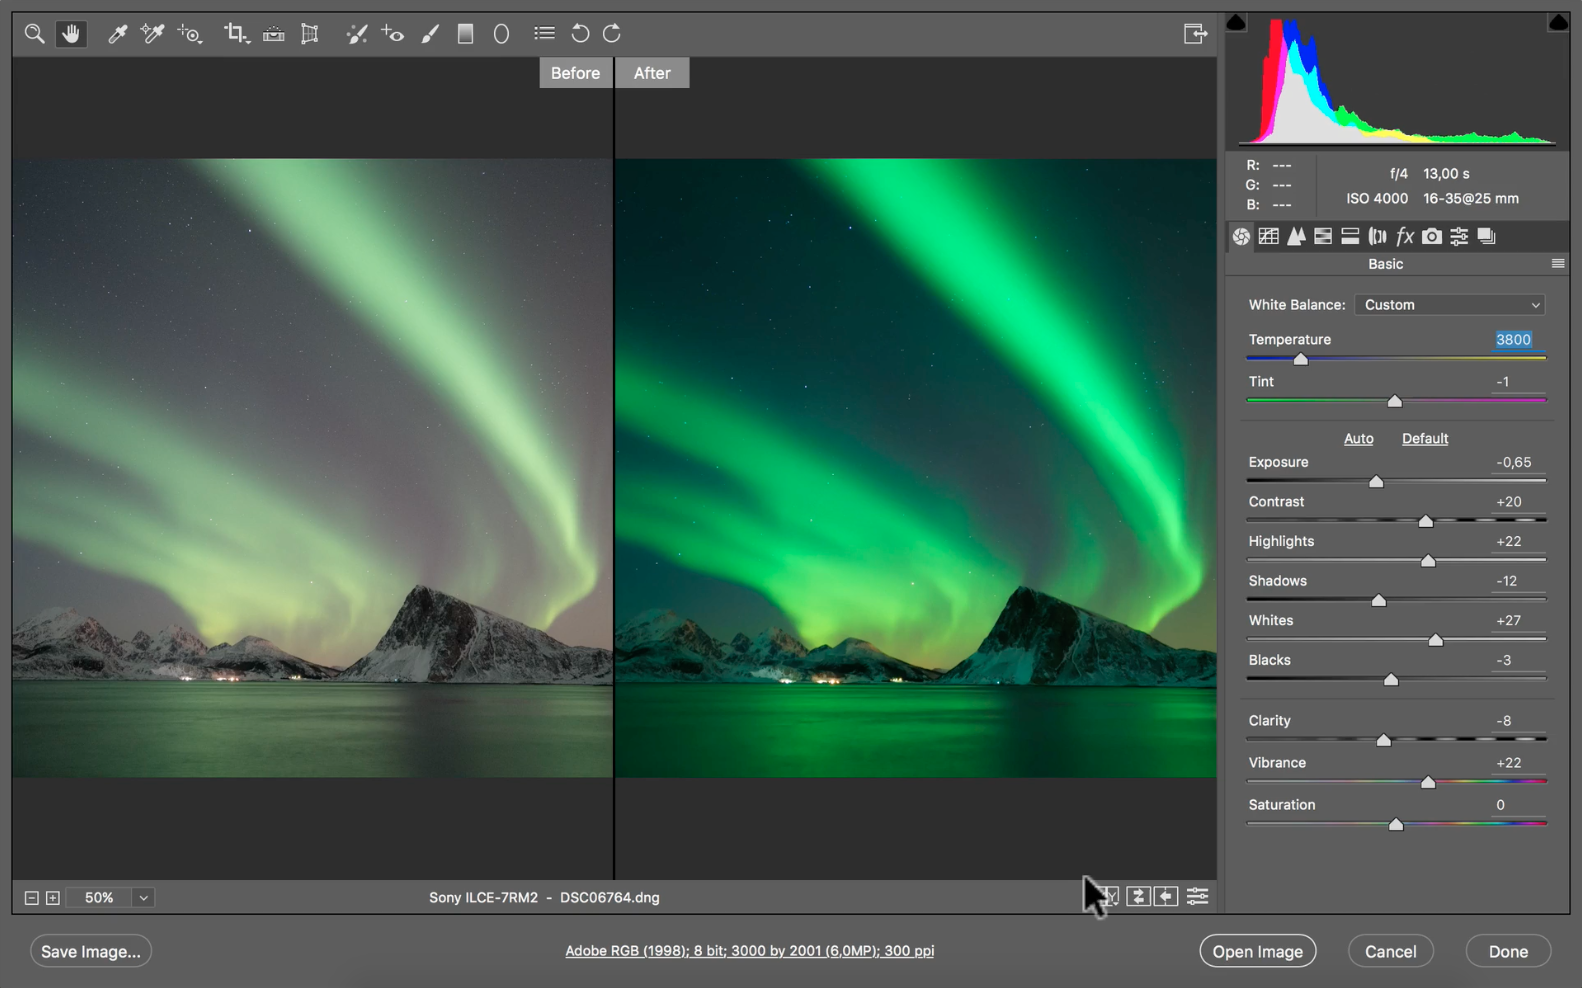This screenshot has height=988, width=1582.
Task: Select the Spot Removal tool
Action: tap(356, 34)
